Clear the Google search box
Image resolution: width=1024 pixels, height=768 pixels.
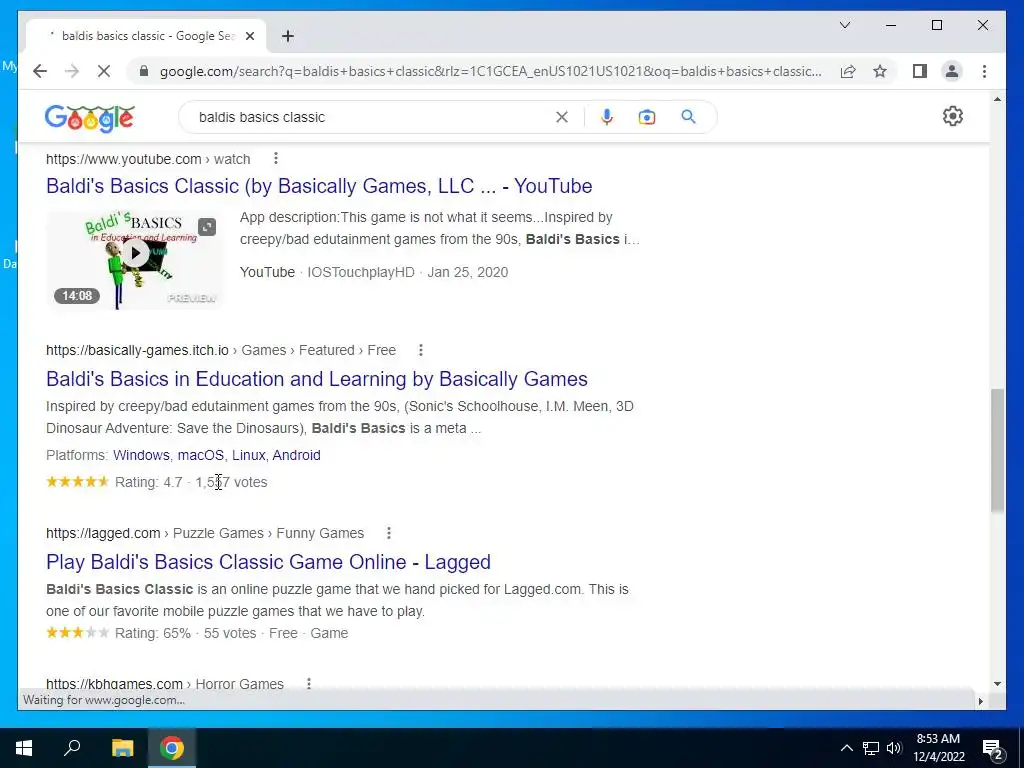[562, 117]
